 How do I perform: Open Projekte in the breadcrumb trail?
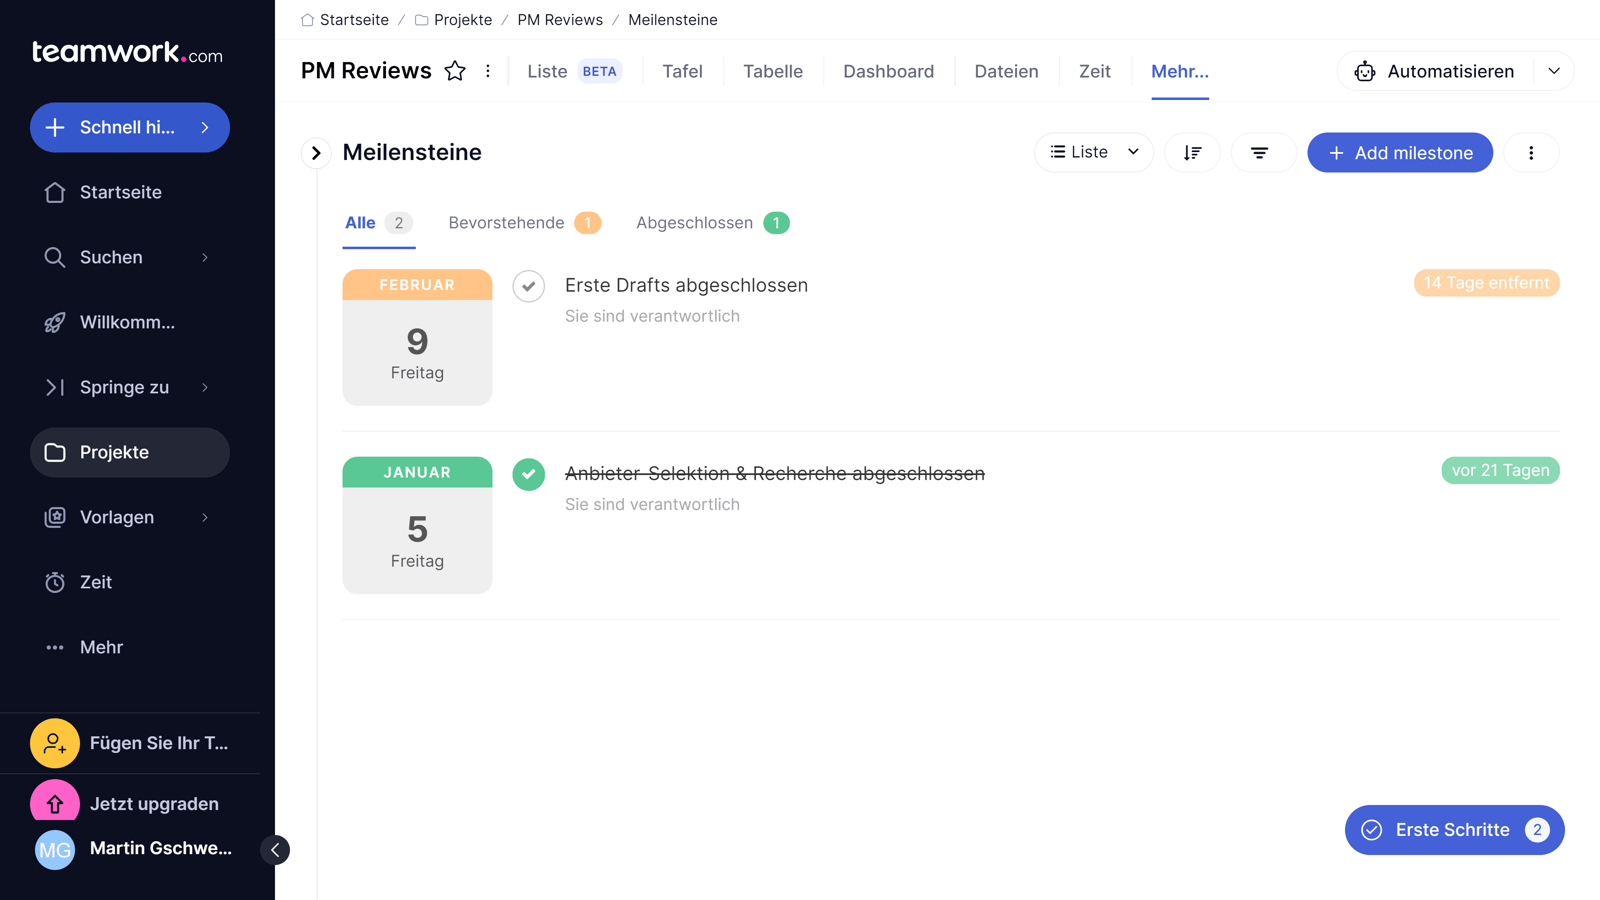click(462, 19)
